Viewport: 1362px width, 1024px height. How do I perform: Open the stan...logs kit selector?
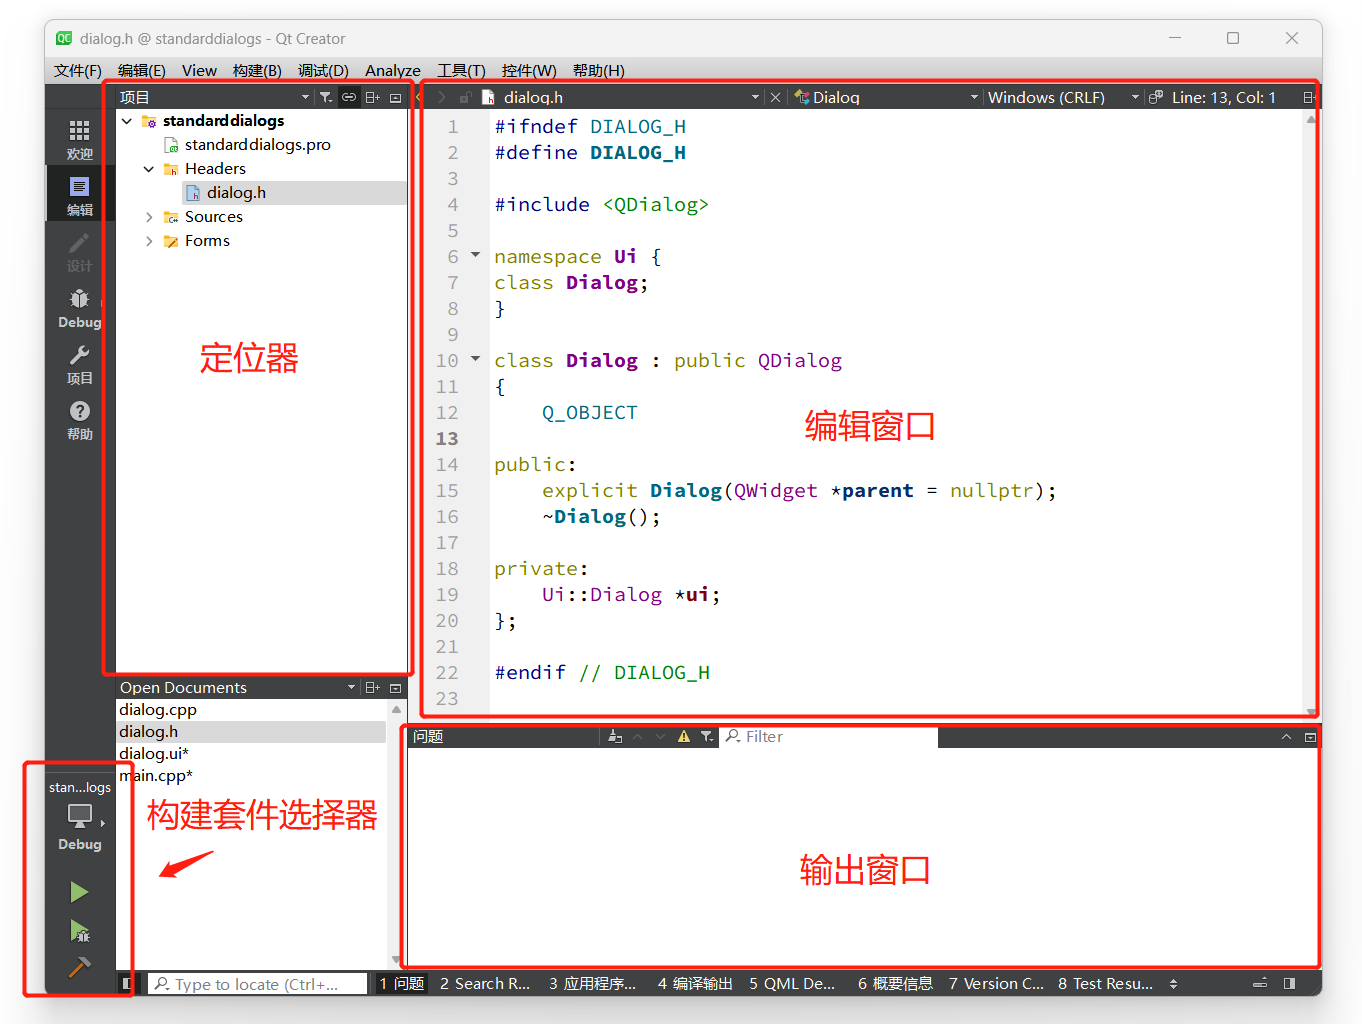pos(79,816)
